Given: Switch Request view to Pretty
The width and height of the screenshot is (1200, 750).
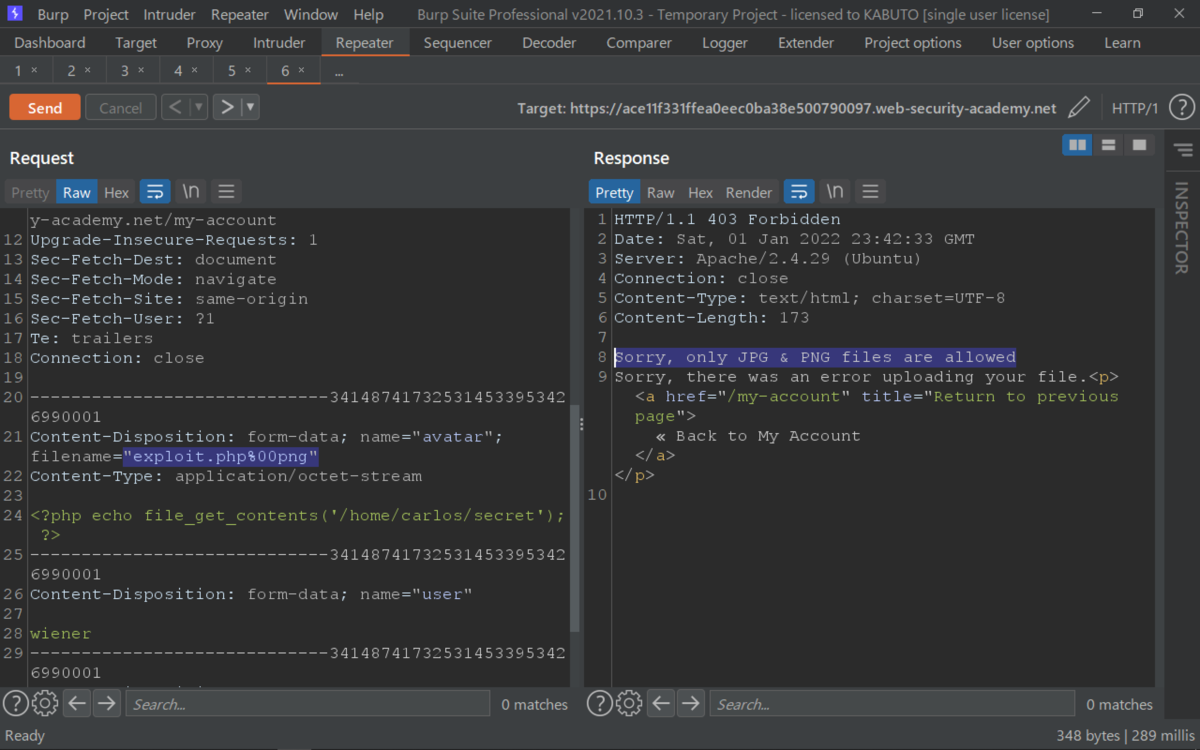Looking at the screenshot, I should coord(30,192).
